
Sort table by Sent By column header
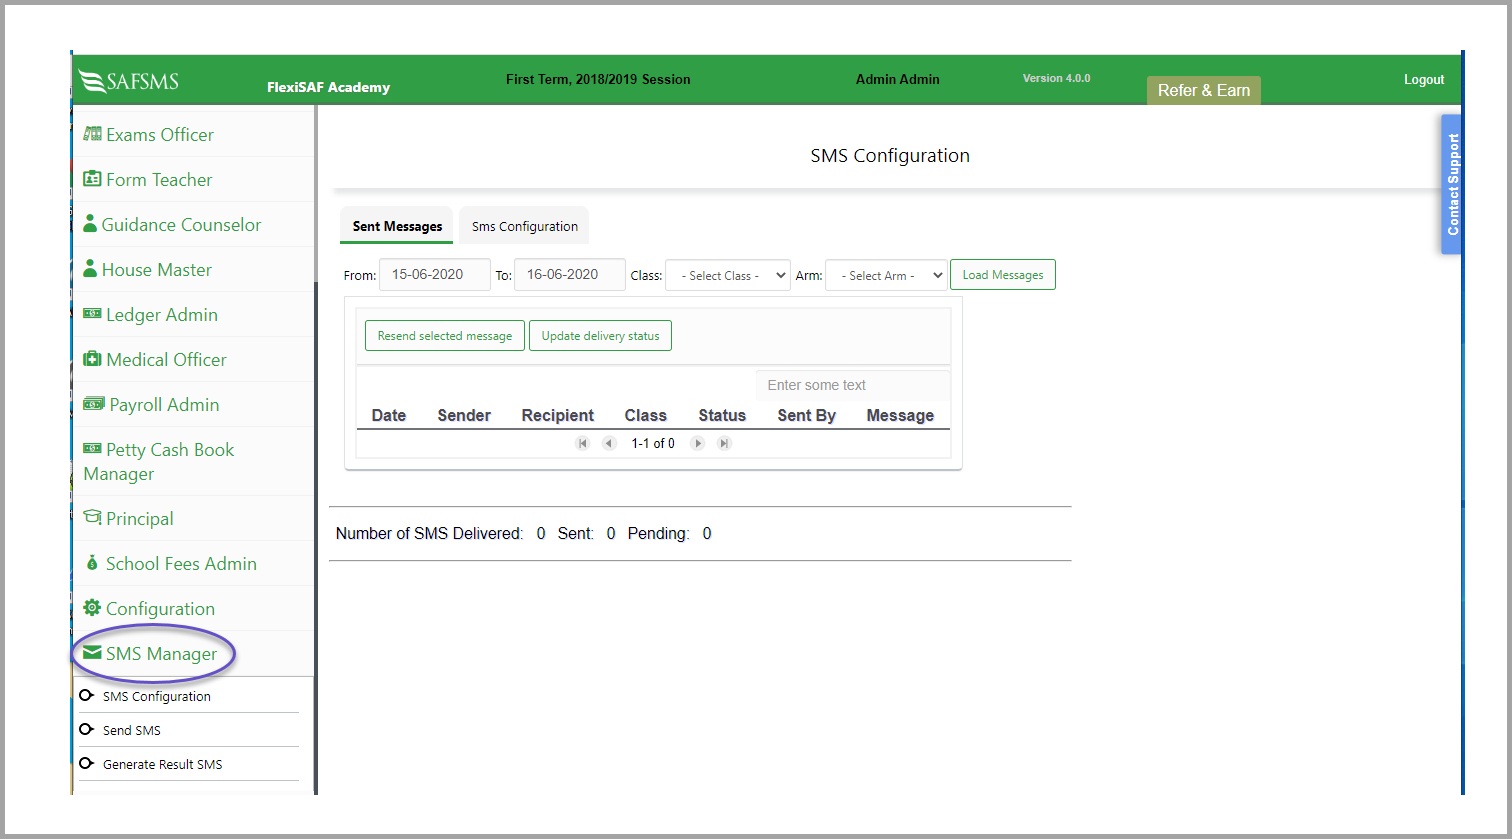pyautogui.click(x=807, y=415)
